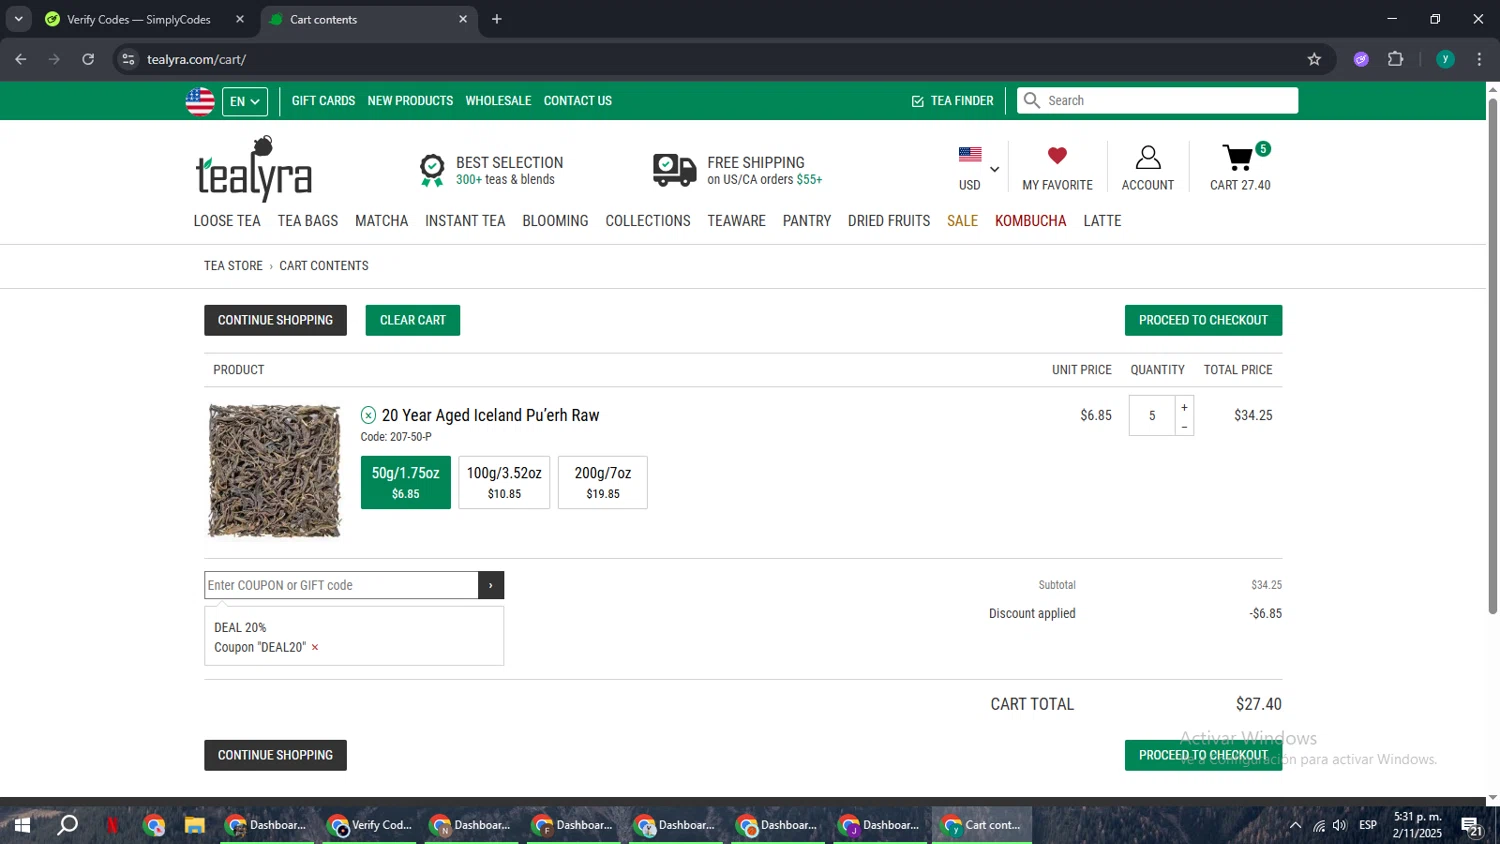Decrease quantity with minus stepper

pos(1184,427)
